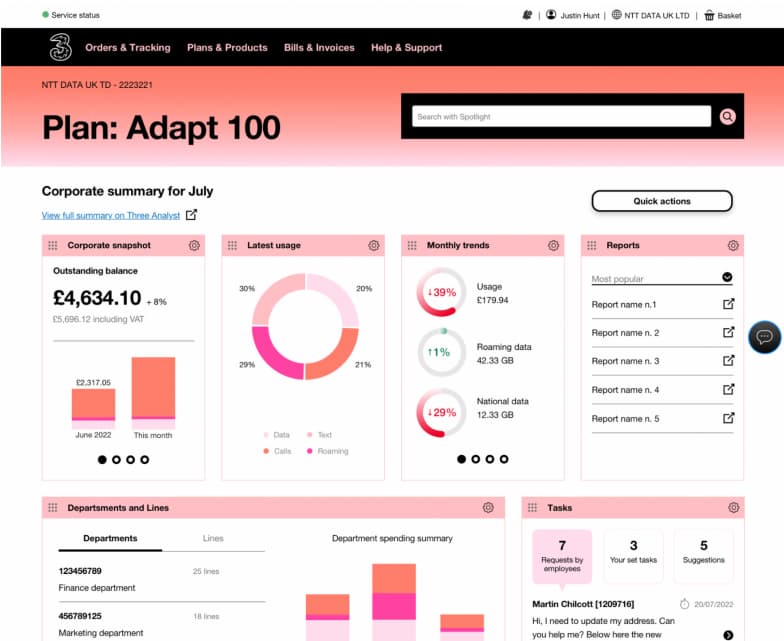Click drag handle grid icon on Tasks
Viewport: 784px width, 641px height.
click(532, 508)
